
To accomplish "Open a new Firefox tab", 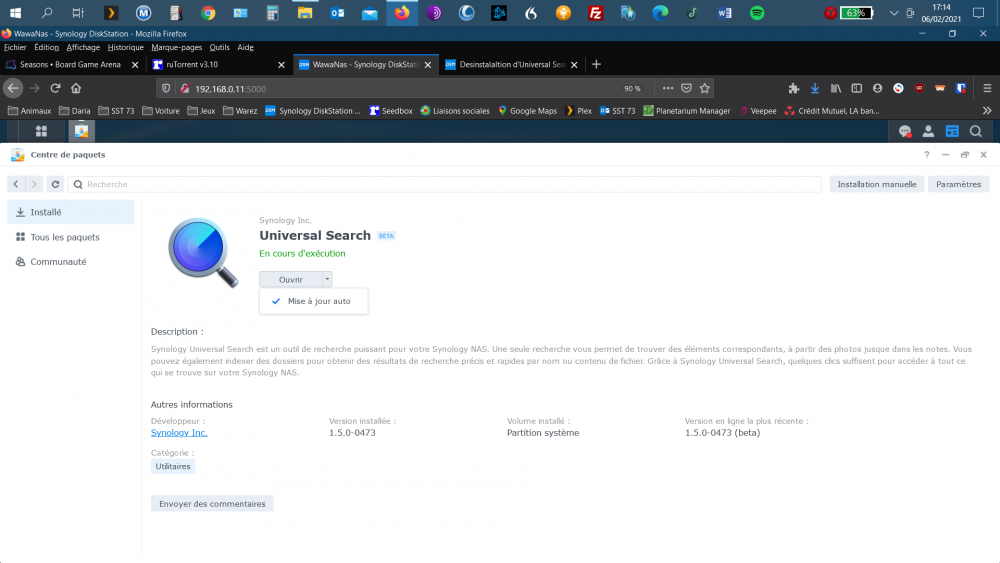I will (x=596, y=64).
